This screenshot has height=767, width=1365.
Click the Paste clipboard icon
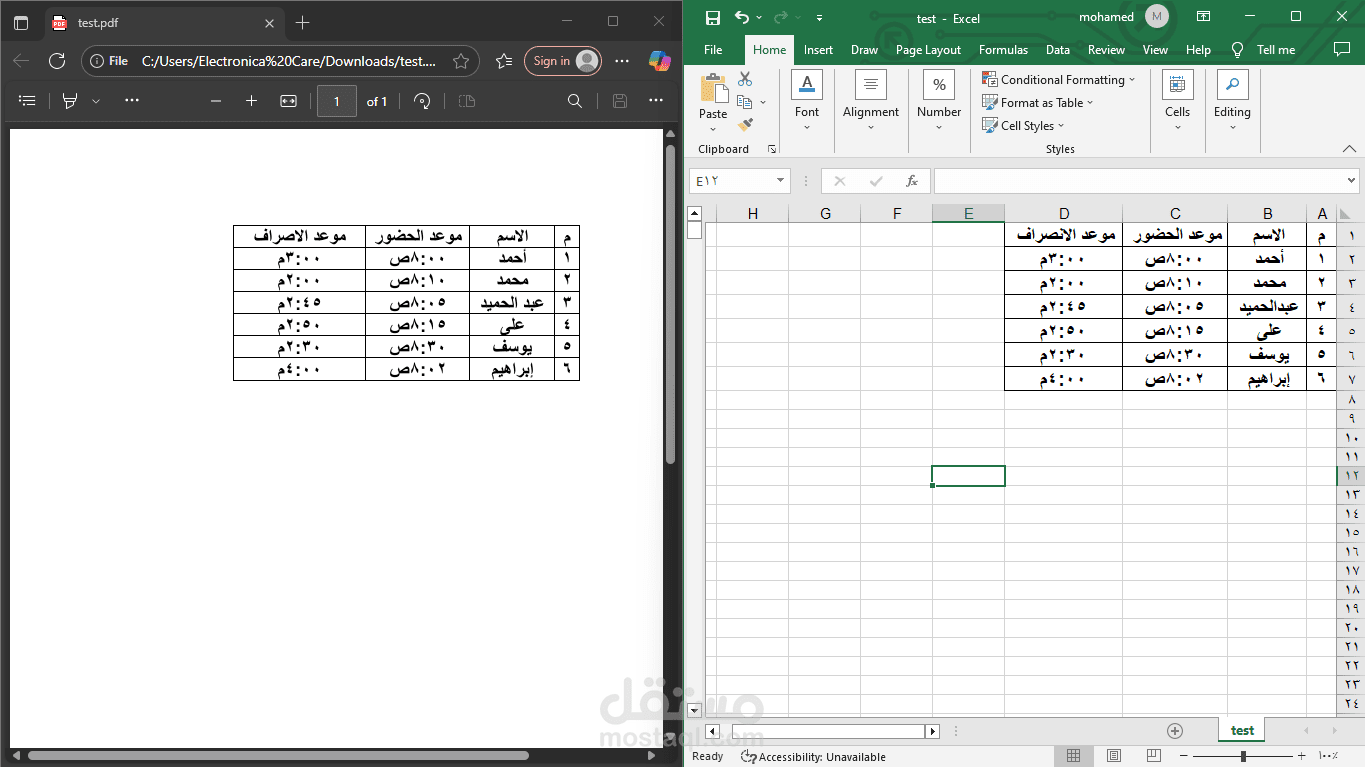(713, 89)
